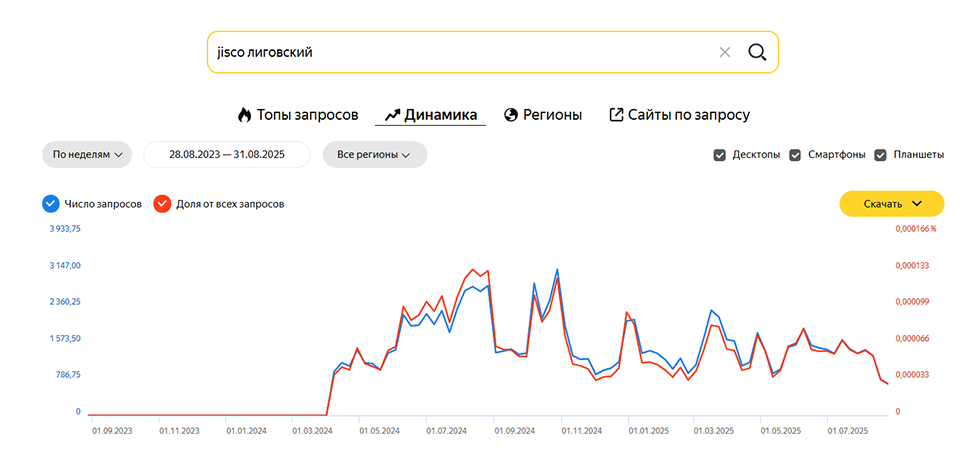Click the 3 933,75 left axis value
This screenshot has height=457, width=960.
(x=65, y=228)
